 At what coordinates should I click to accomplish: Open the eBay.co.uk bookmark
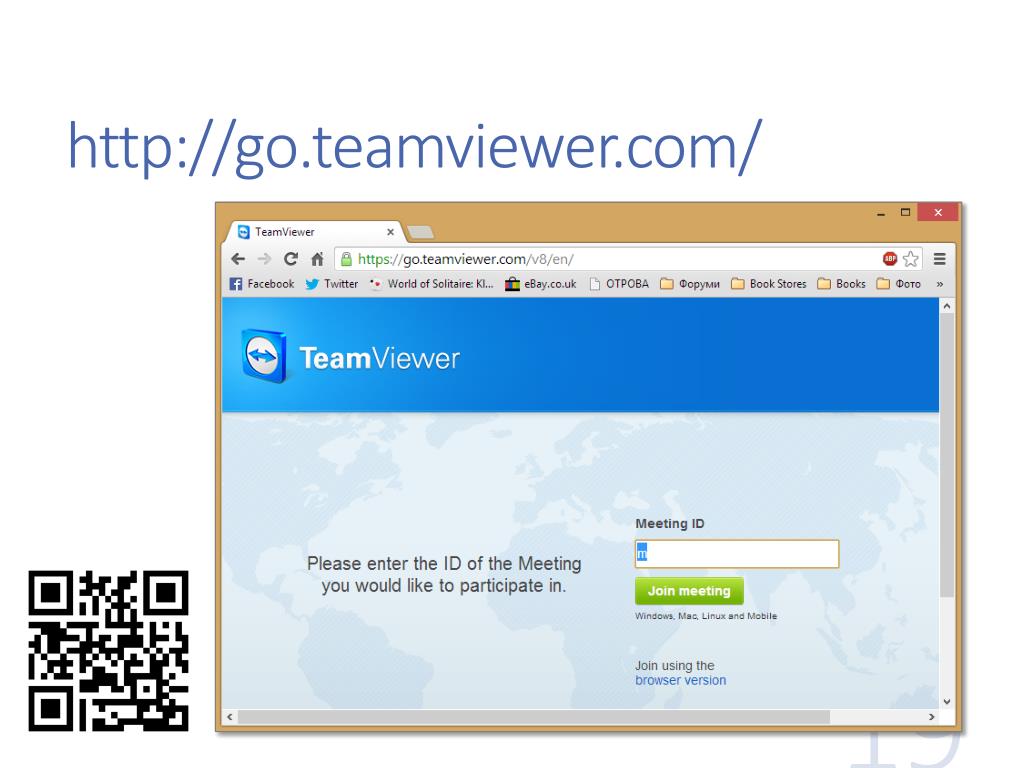pos(541,284)
